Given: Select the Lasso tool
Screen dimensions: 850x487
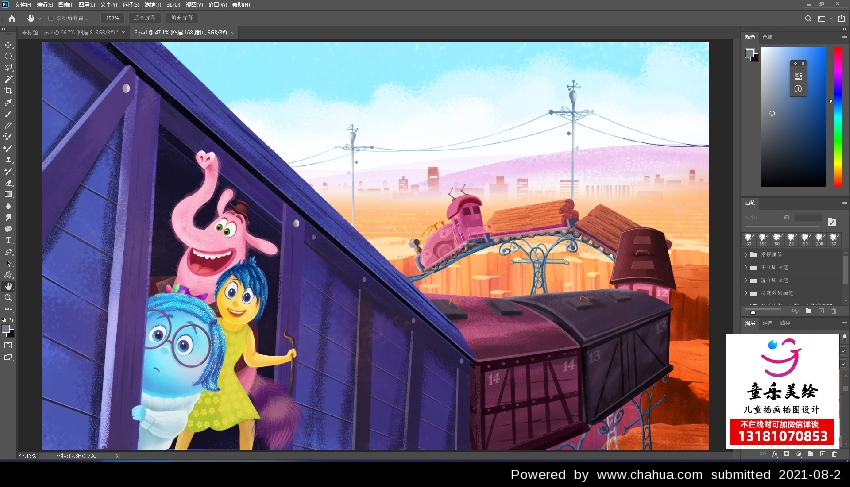Looking at the screenshot, I should click(x=8, y=68).
